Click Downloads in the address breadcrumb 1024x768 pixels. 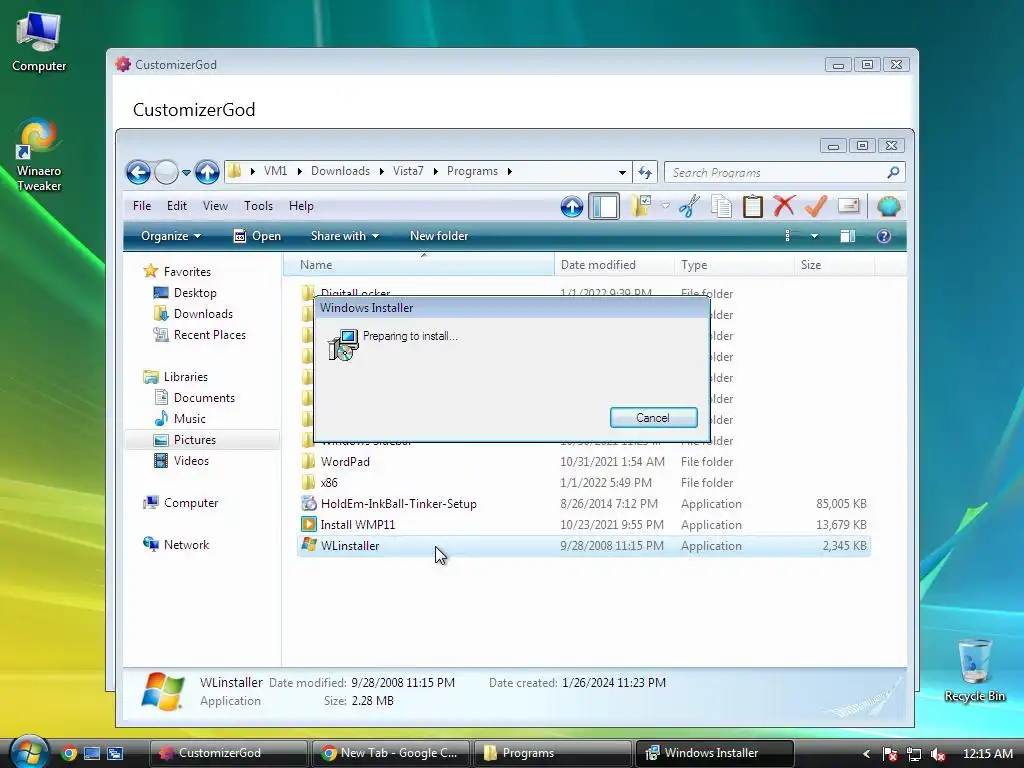(340, 171)
